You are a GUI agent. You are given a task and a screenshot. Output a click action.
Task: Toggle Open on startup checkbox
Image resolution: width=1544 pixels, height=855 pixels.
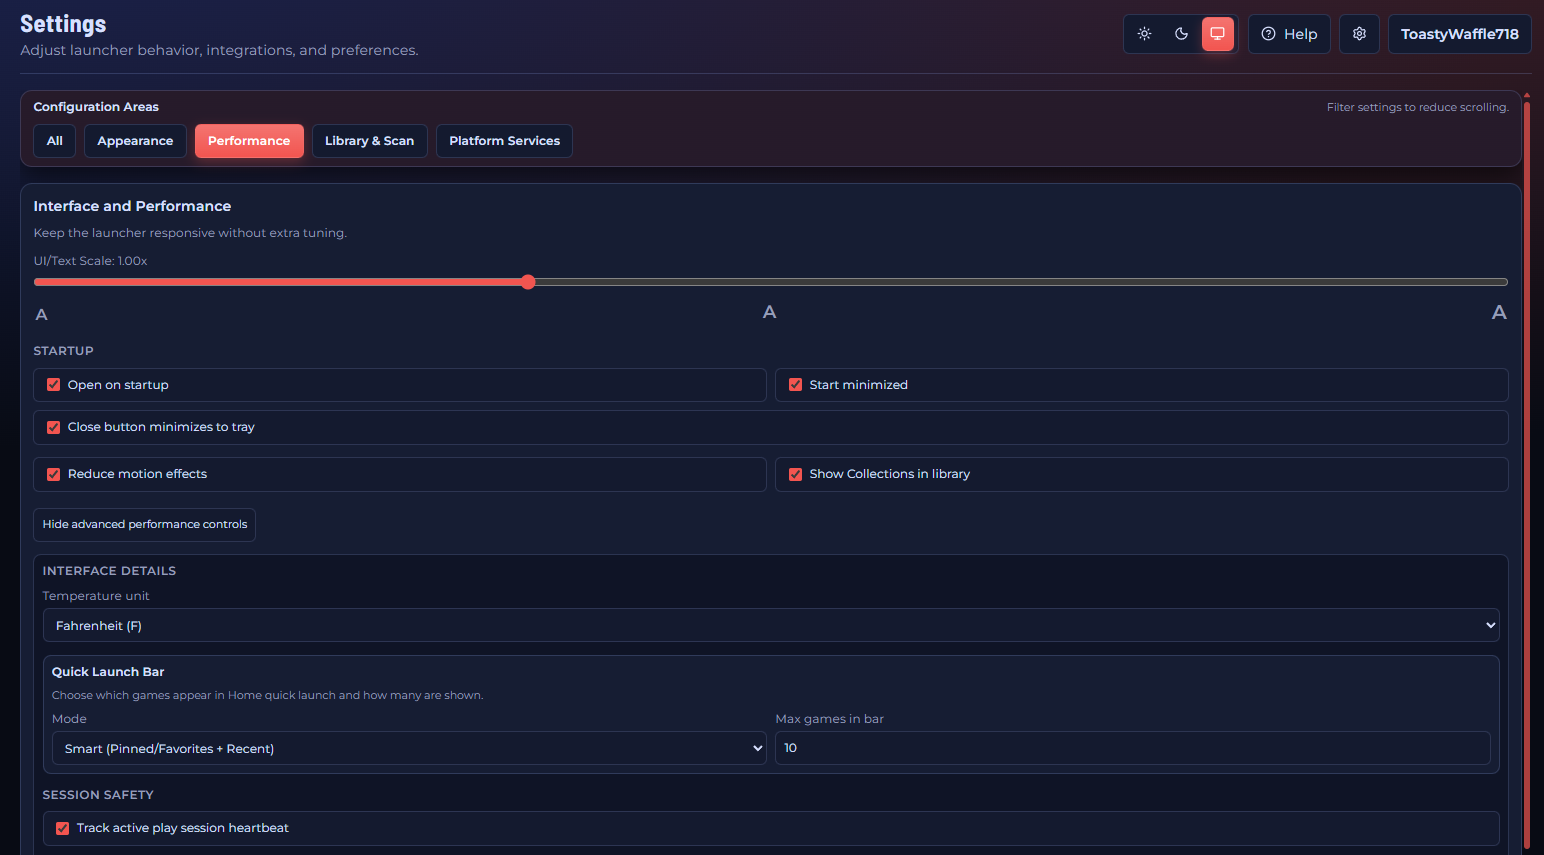click(54, 385)
